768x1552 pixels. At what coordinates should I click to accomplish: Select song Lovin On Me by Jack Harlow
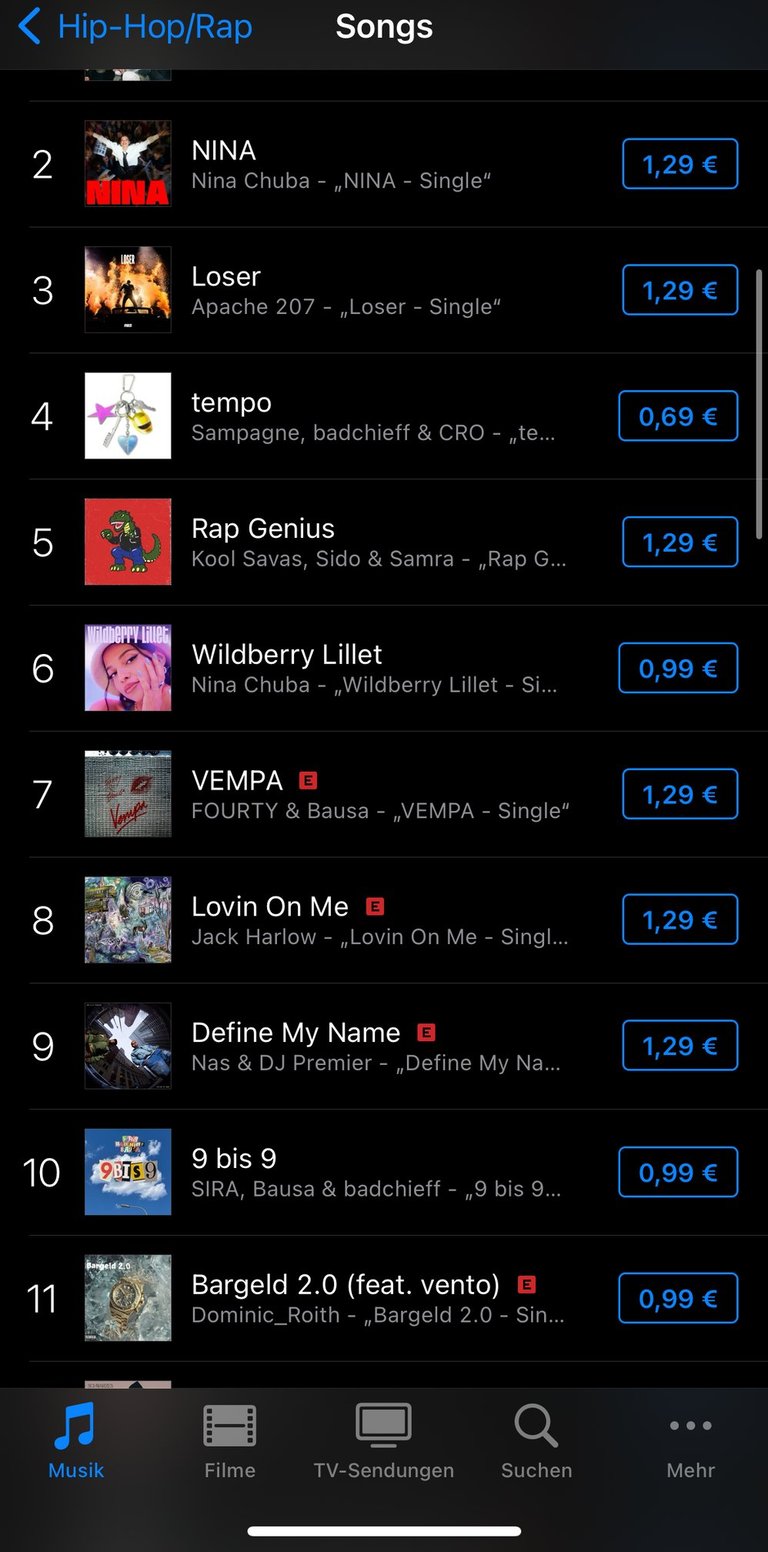click(384, 920)
